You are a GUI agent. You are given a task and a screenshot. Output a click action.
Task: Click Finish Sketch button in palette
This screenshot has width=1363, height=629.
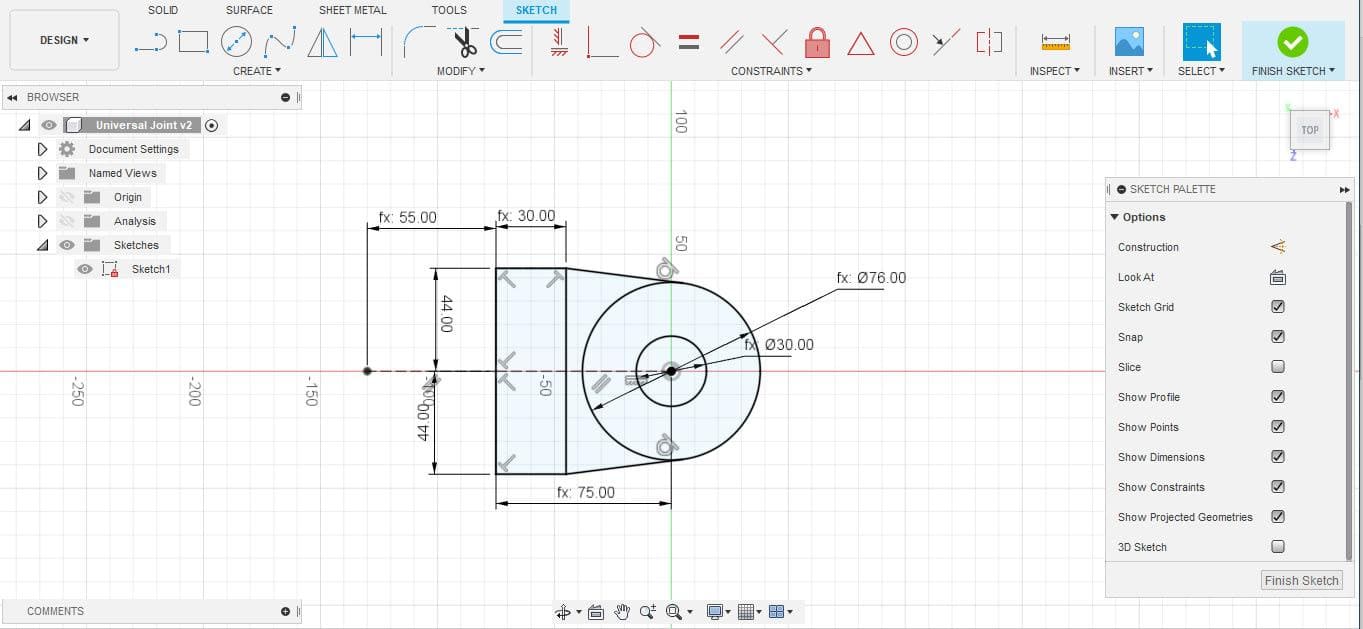1301,580
